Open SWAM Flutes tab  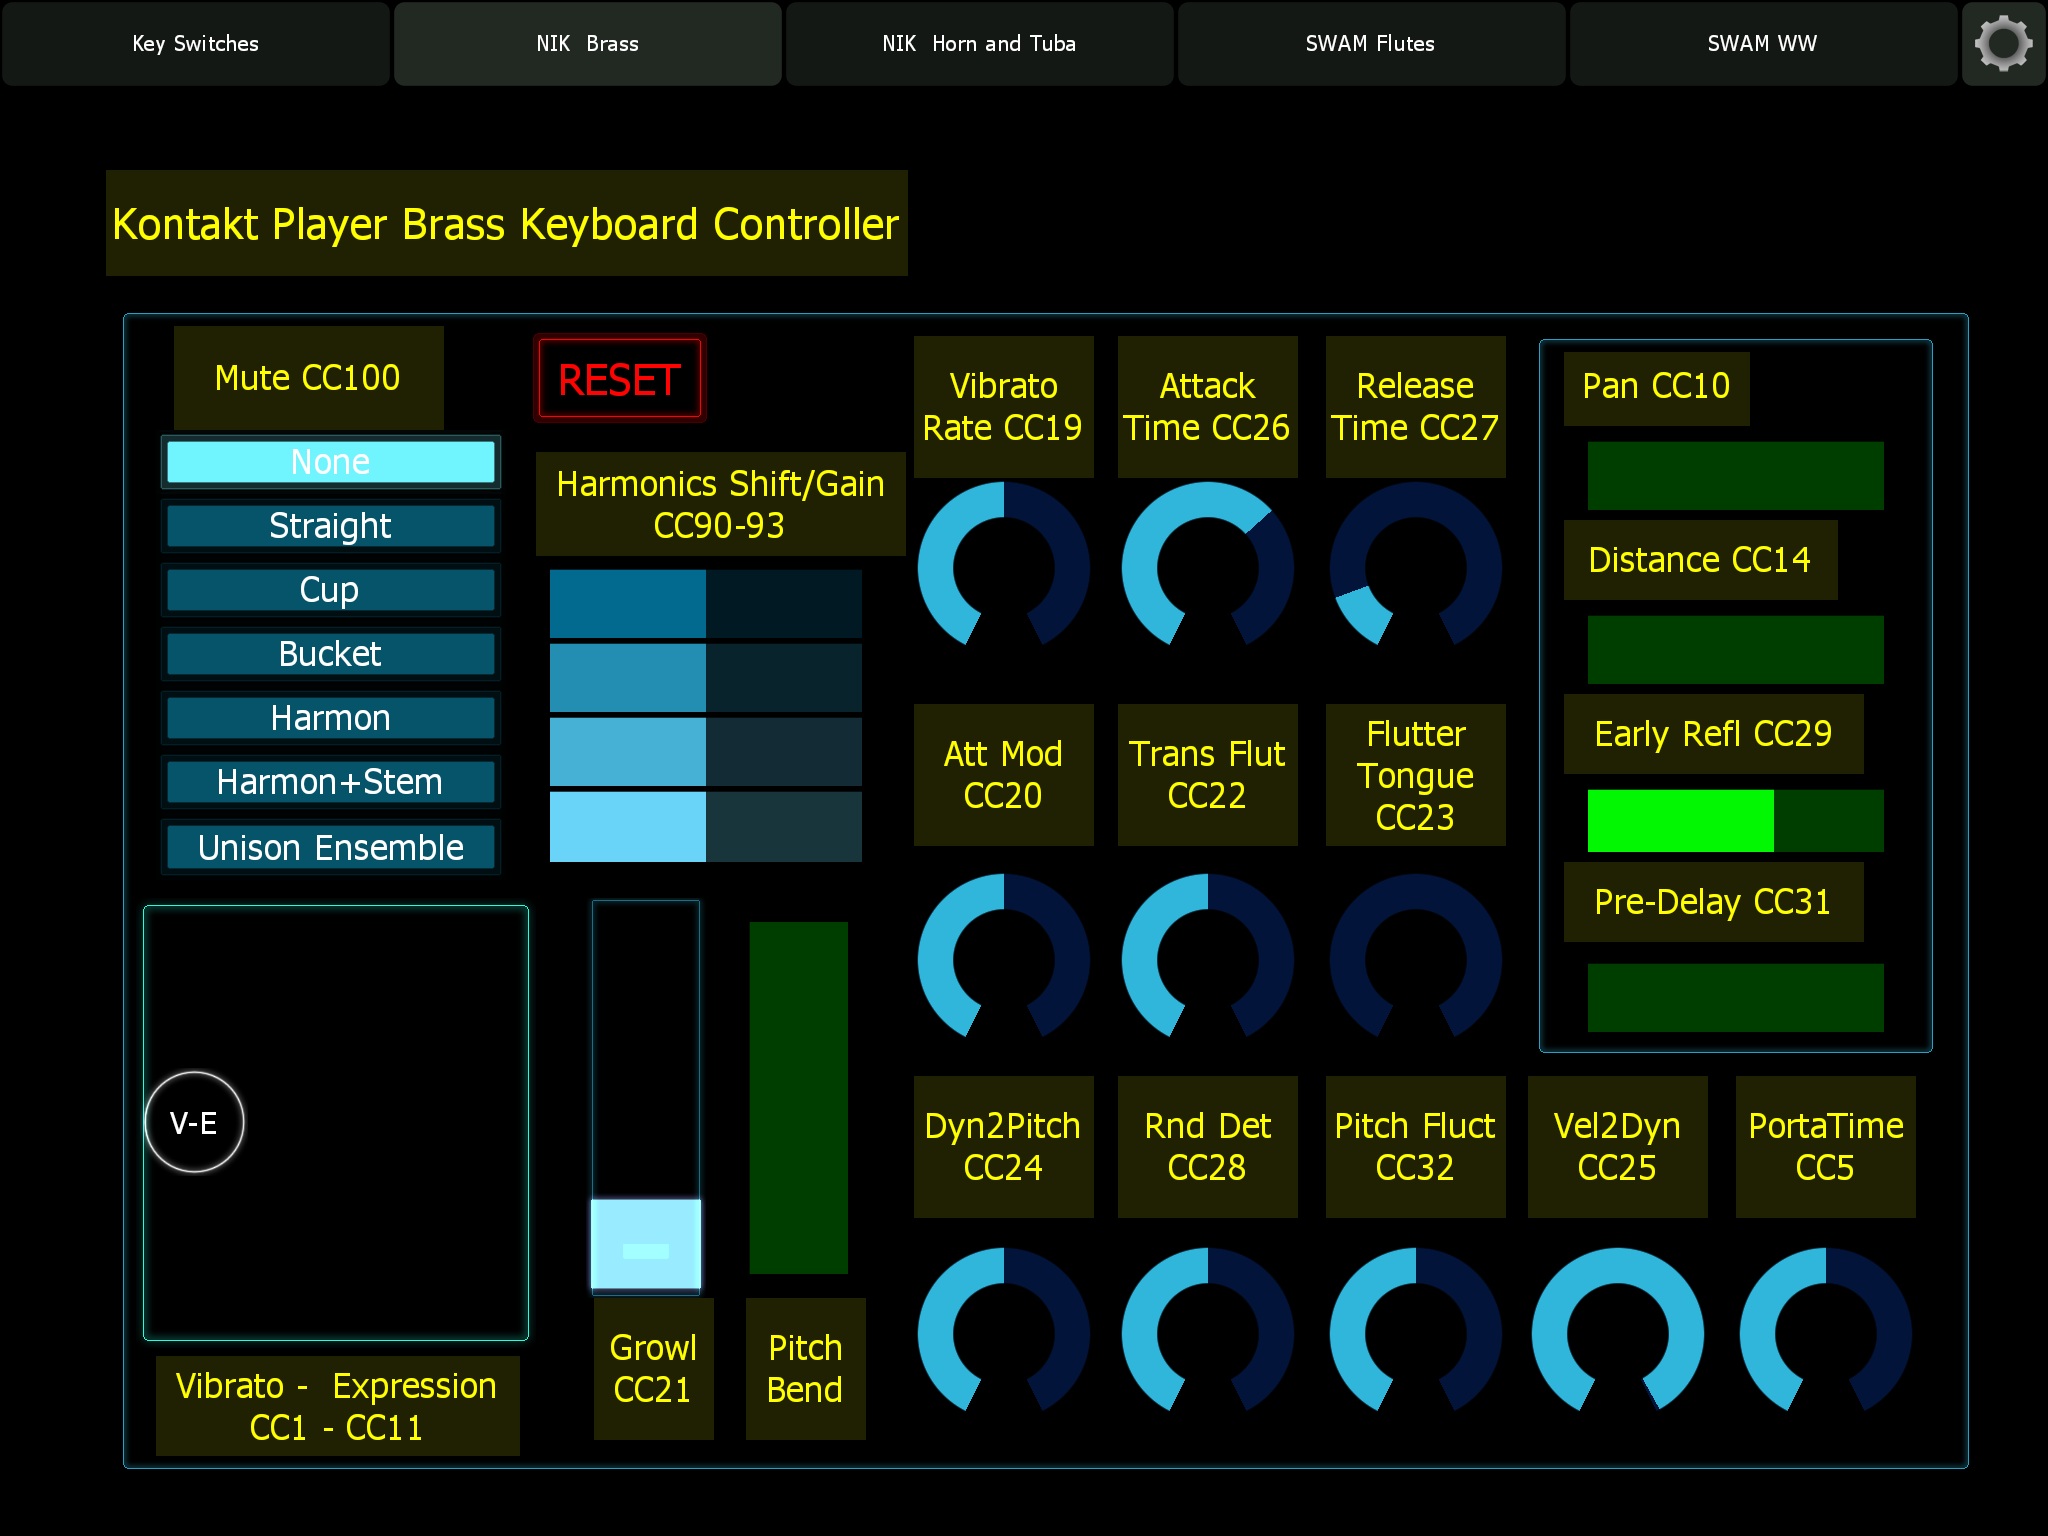pyautogui.click(x=1372, y=44)
